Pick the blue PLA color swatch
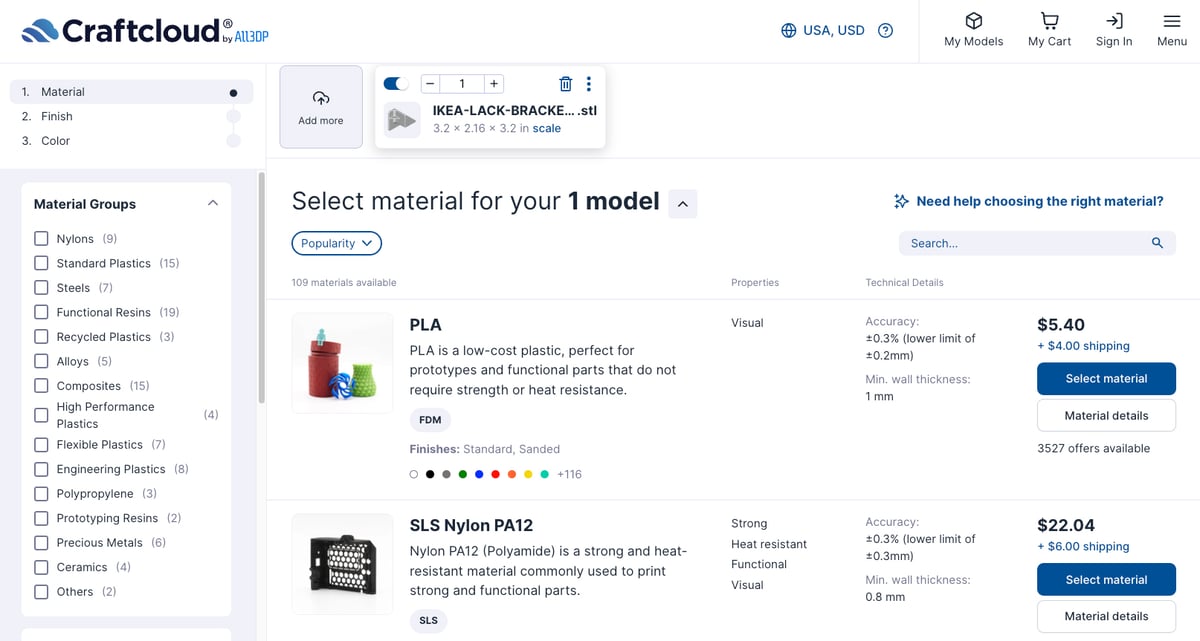Screen dimensions: 1200x641 [479, 474]
